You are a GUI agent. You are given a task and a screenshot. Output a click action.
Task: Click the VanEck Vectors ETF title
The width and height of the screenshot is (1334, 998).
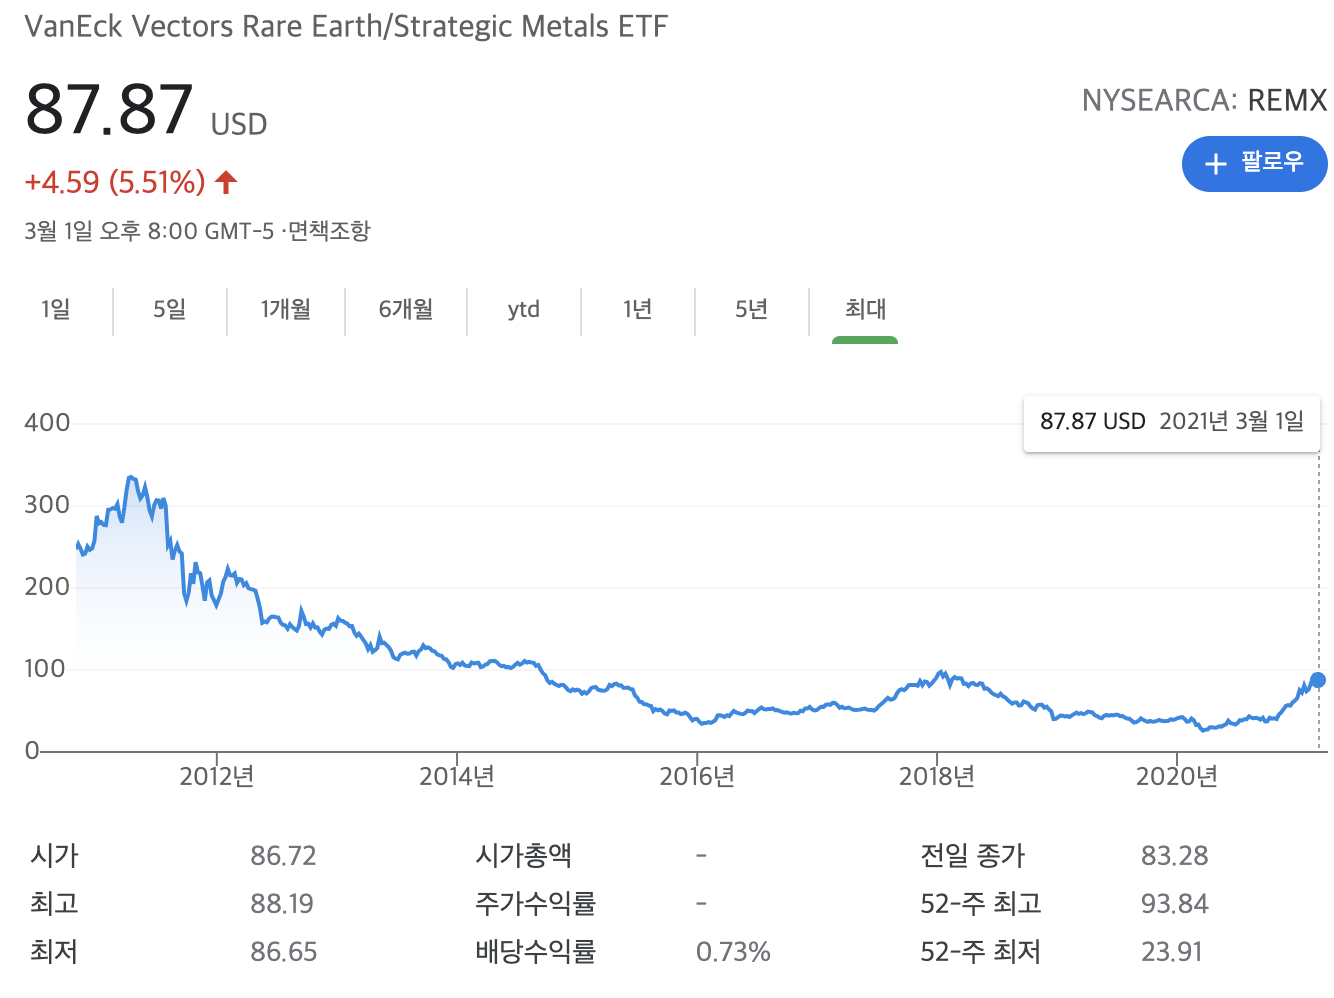click(x=346, y=27)
